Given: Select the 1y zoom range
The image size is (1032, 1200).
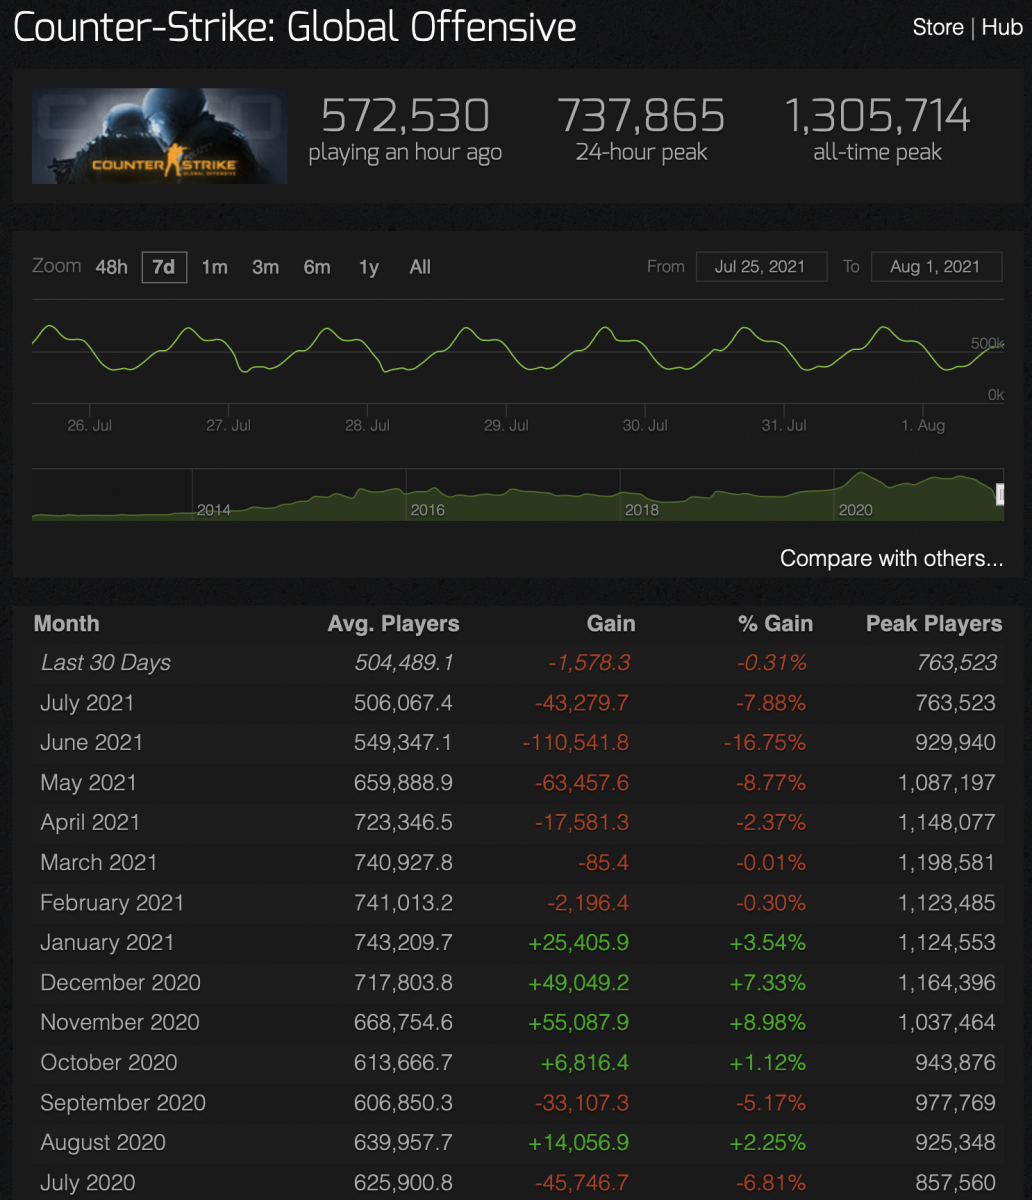Looking at the screenshot, I should pyautogui.click(x=369, y=267).
